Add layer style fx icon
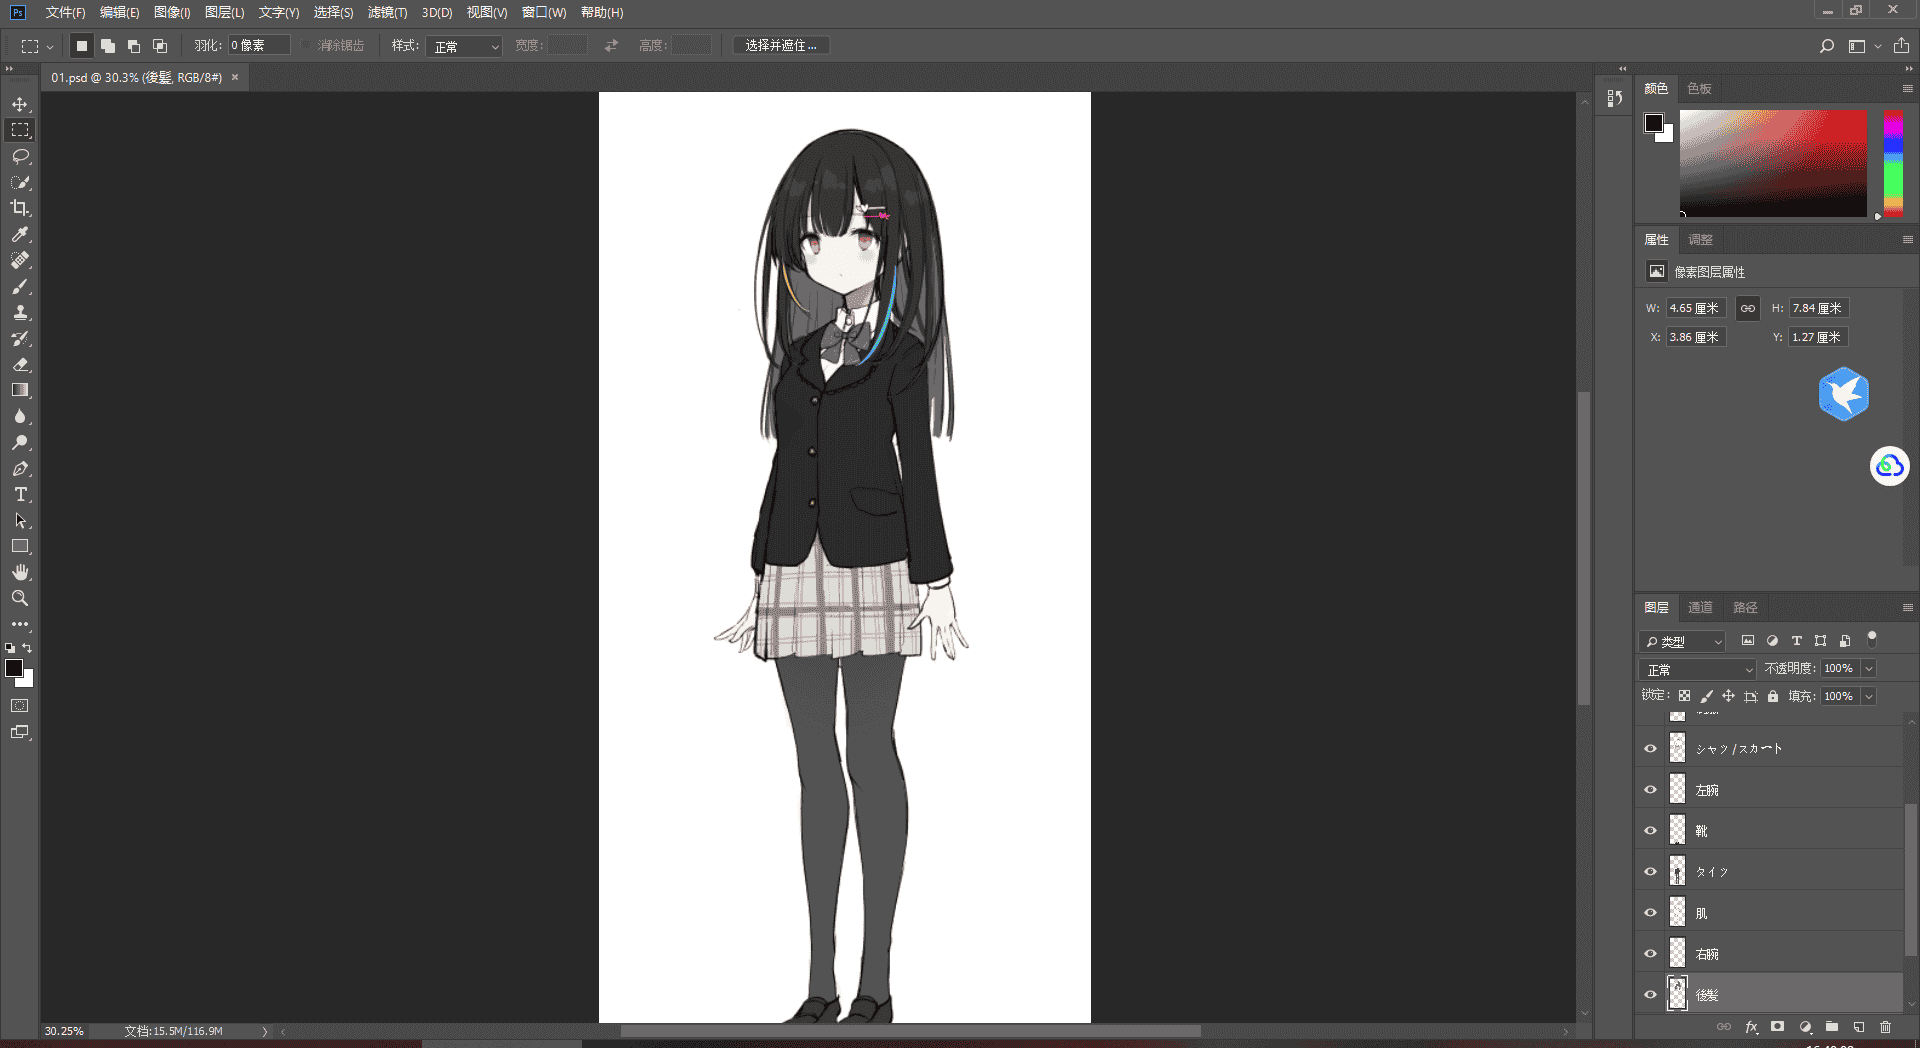Image resolution: width=1920 pixels, height=1048 pixels. tap(1751, 1027)
